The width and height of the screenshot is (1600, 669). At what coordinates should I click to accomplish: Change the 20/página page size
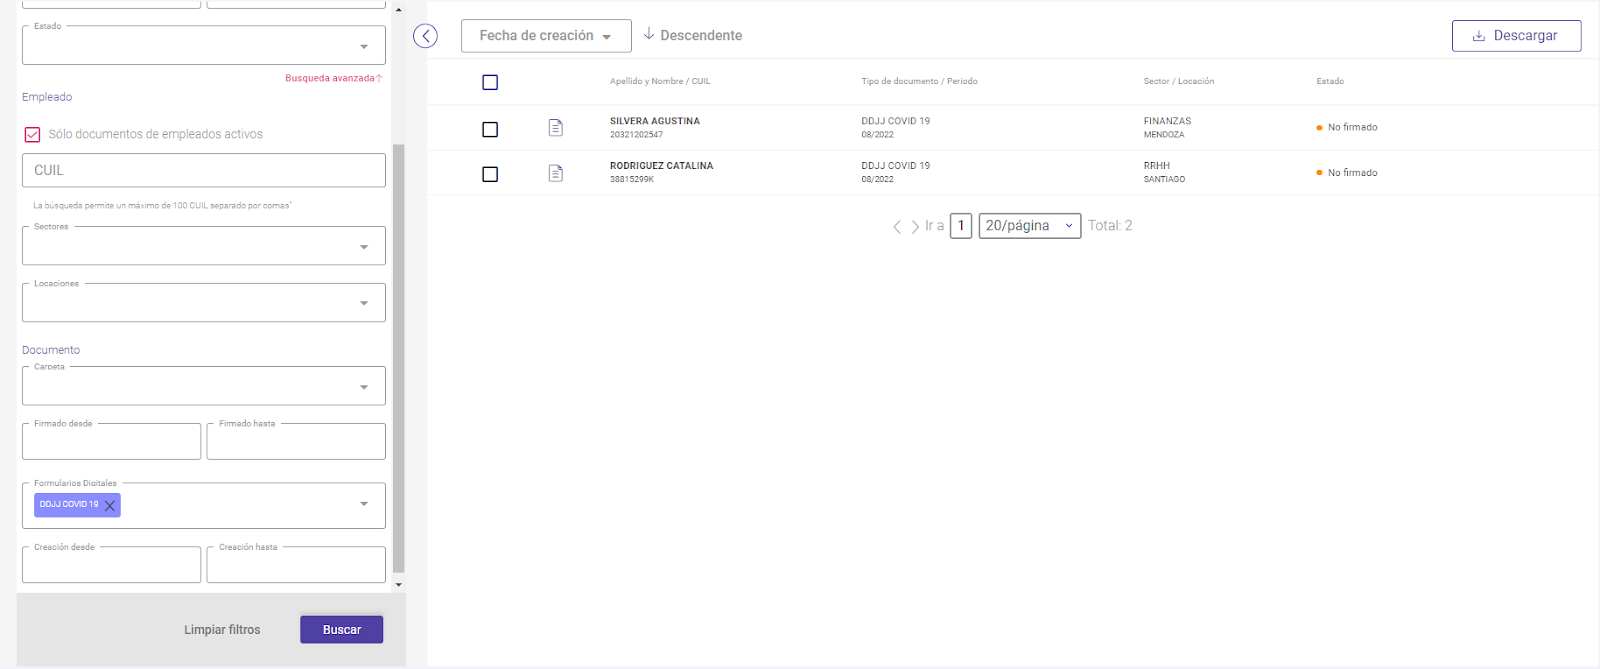(1030, 226)
